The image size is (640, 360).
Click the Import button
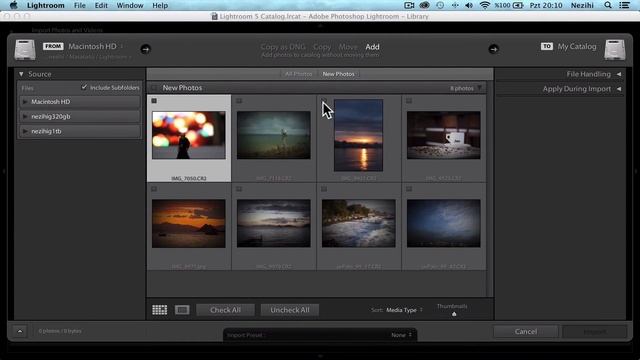595,331
